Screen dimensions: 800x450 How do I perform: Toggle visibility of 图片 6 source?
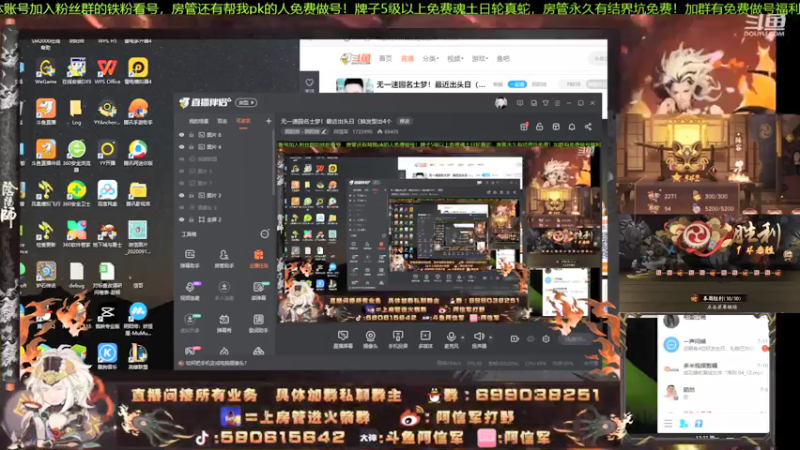tap(181, 135)
